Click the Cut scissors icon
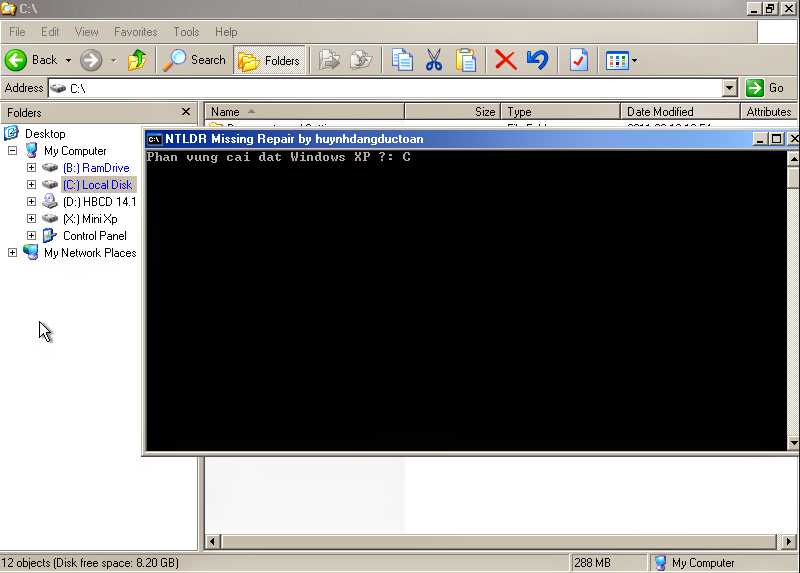The height and width of the screenshot is (573, 800). pos(434,60)
